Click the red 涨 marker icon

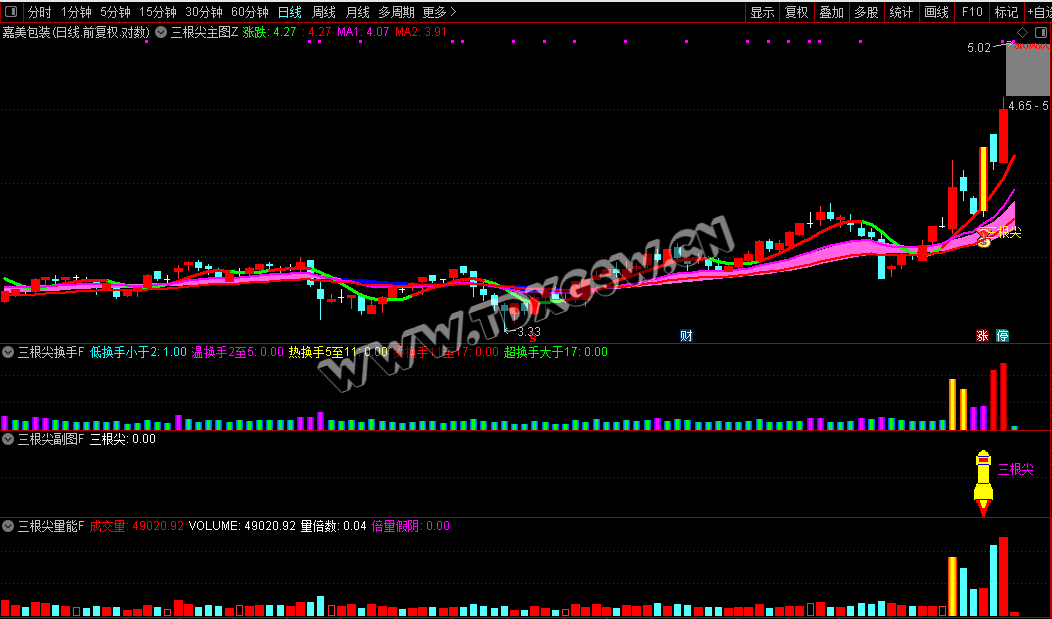pos(983,336)
